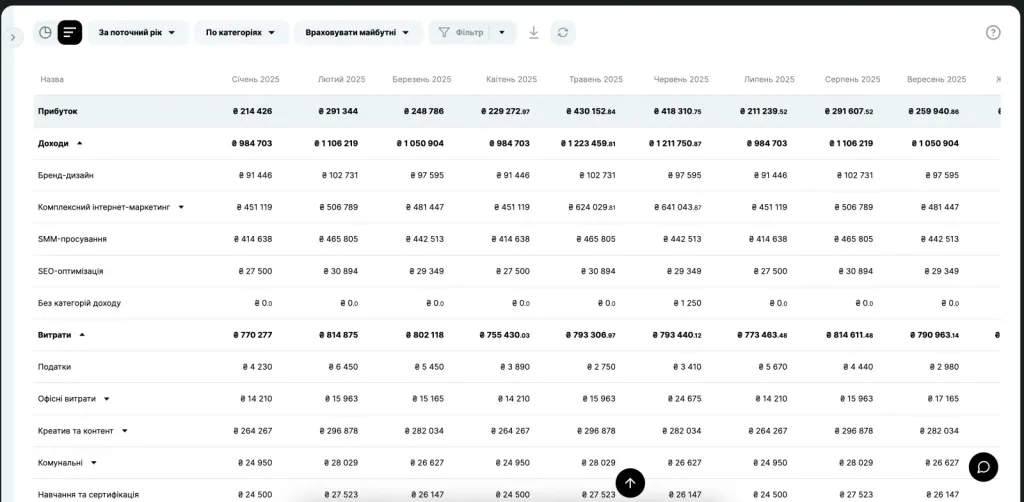Expand the Офісні витрати row

106,399
